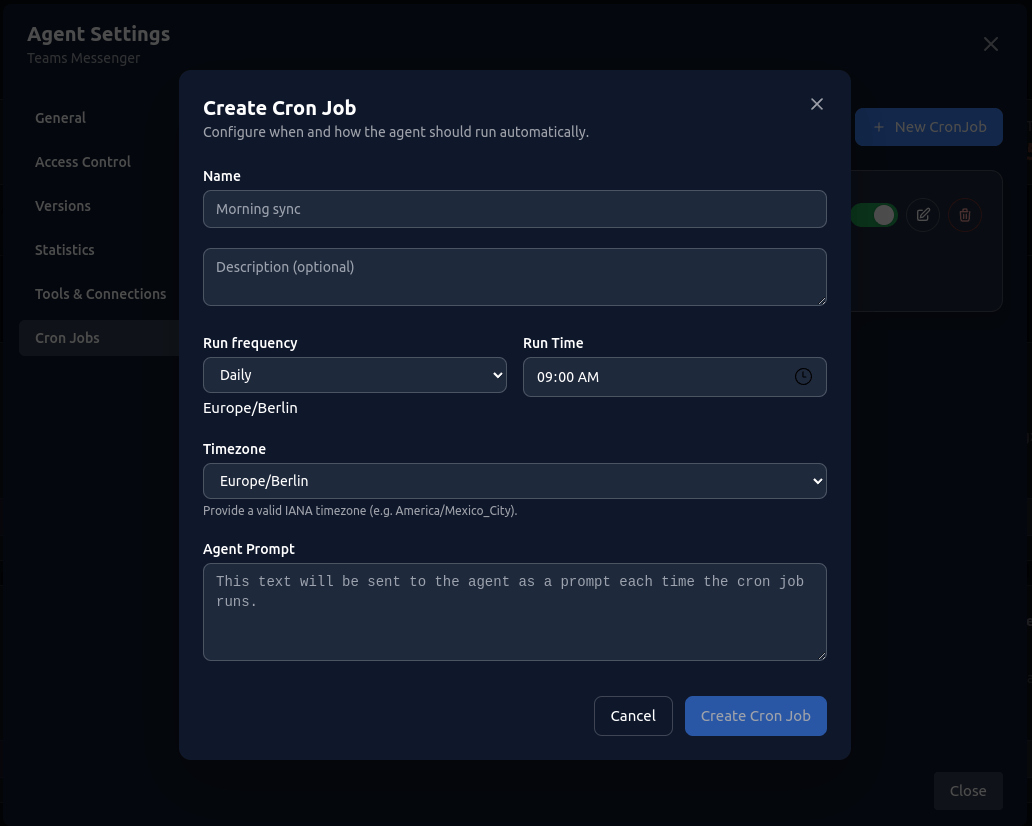Screen dimensions: 1032x826
Task: Click the Europe/Berlin text under Run frequency
Action: tap(250, 408)
